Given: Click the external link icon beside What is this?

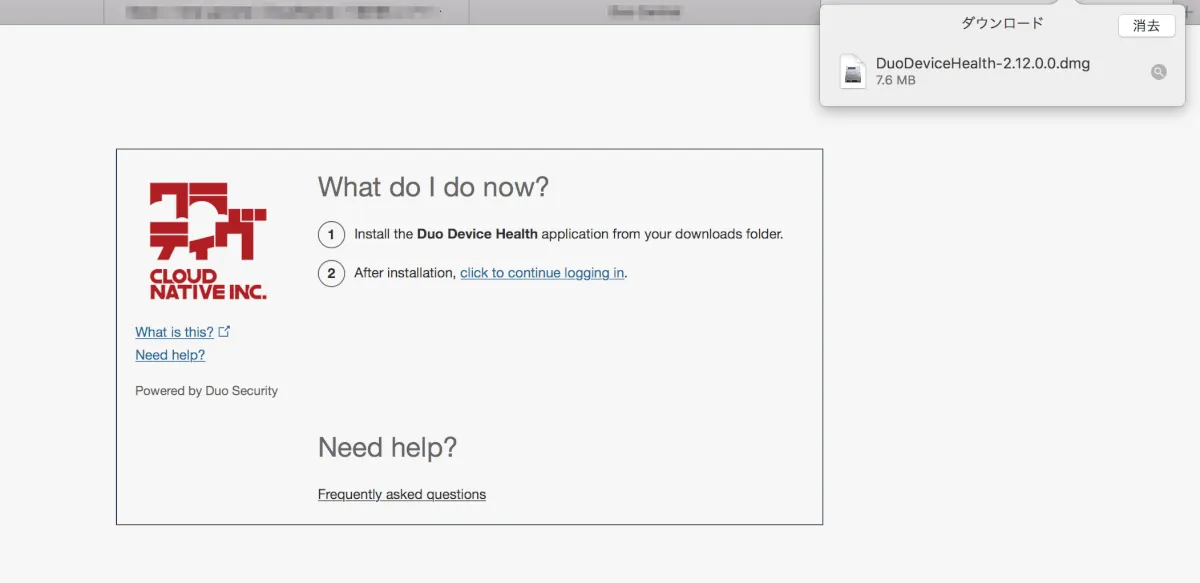Looking at the screenshot, I should click(224, 331).
